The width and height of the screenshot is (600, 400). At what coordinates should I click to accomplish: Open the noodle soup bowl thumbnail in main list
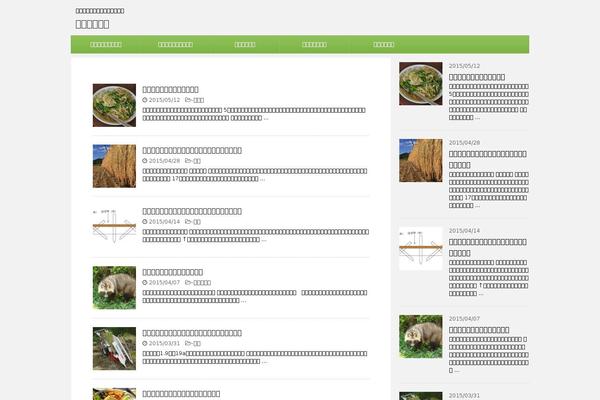tap(114, 105)
